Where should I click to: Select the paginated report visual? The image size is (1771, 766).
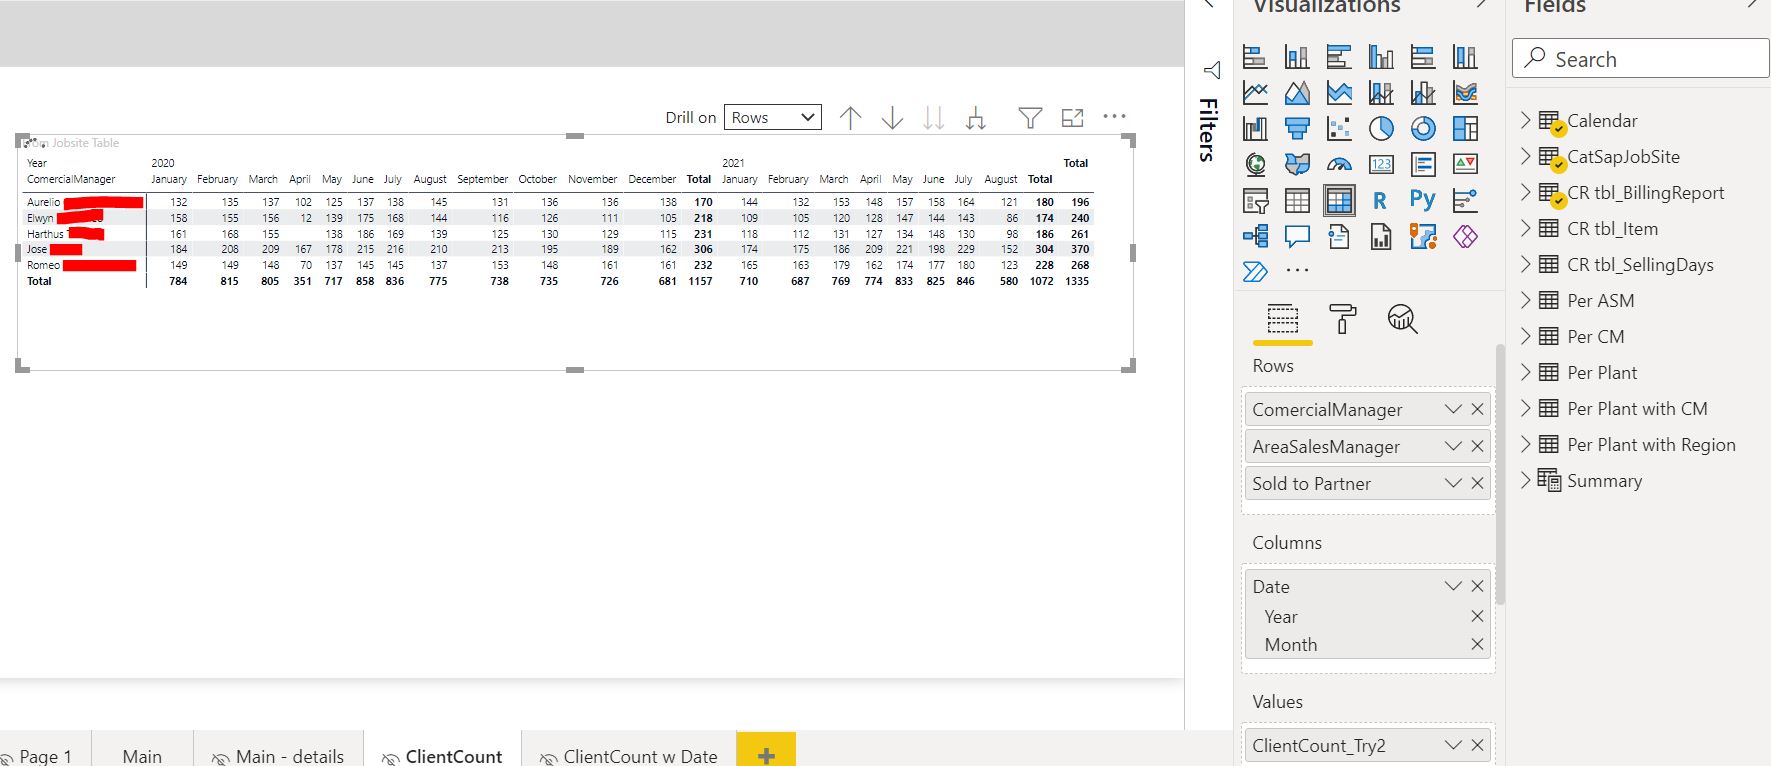click(x=1381, y=236)
